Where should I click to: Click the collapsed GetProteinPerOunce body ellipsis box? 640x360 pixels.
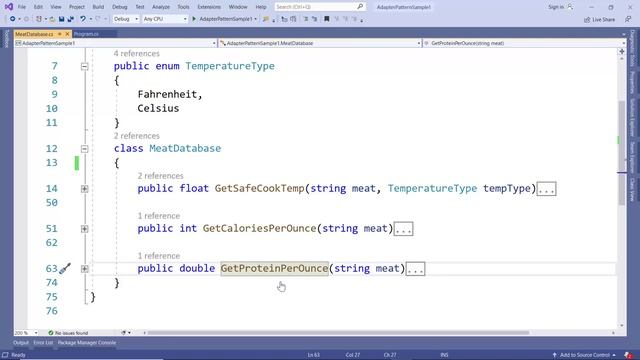point(415,269)
